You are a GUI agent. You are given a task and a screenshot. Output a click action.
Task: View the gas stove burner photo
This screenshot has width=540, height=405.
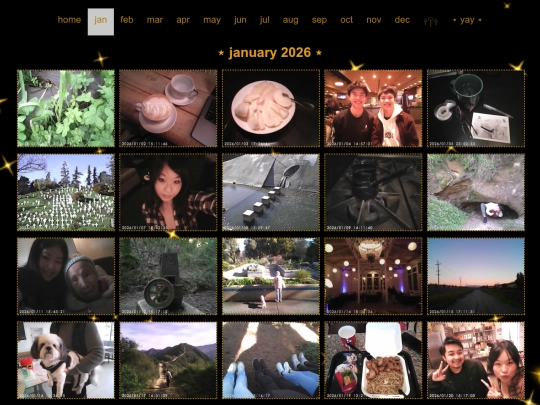point(373,192)
